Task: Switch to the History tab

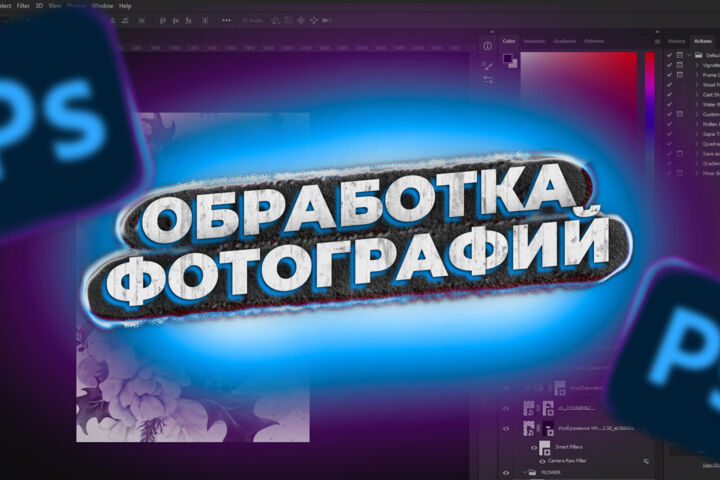Action: 676,41
